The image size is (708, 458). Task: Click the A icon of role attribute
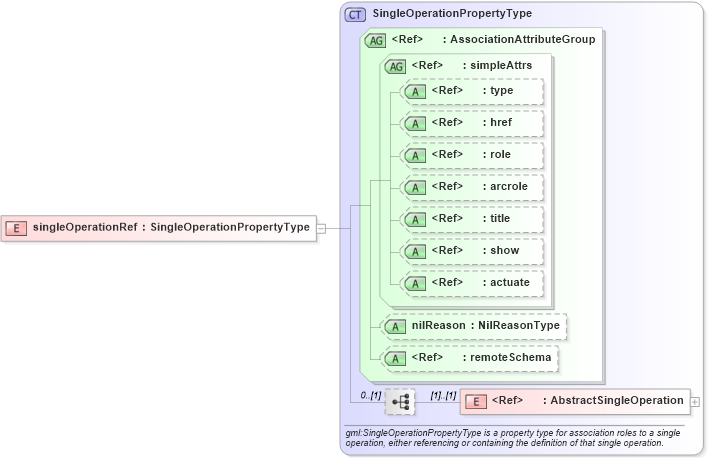(415, 156)
